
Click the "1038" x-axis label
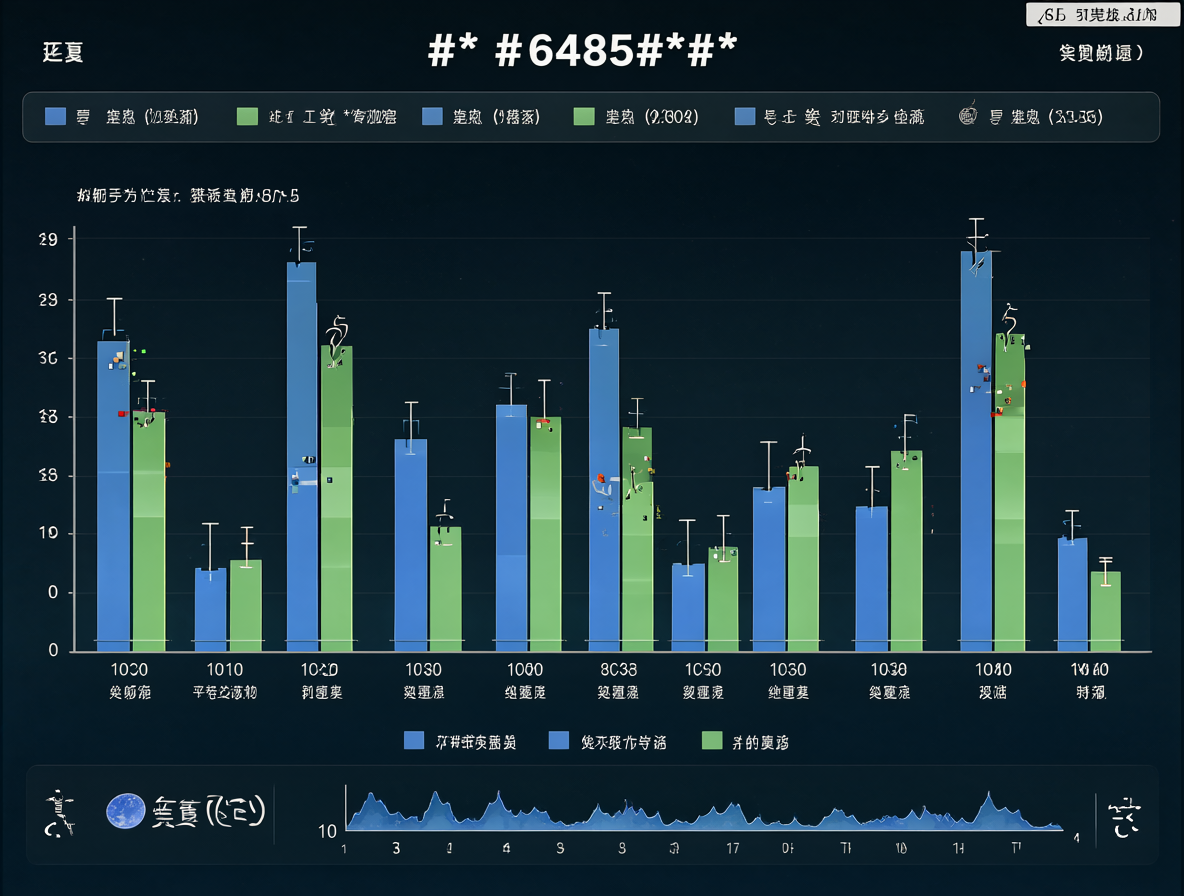point(889,670)
